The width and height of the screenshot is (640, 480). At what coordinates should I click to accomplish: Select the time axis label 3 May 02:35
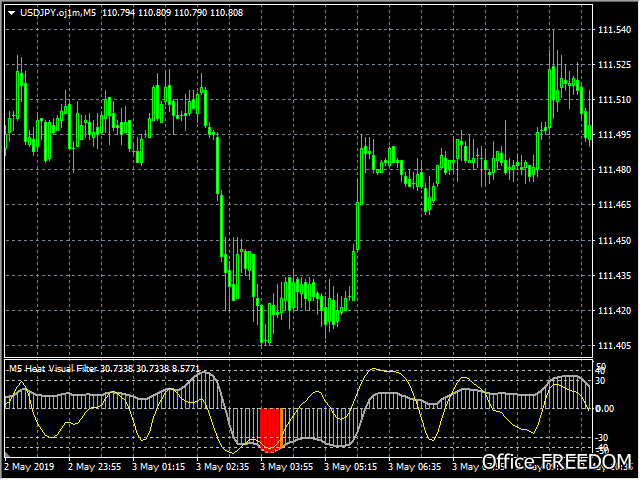click(222, 467)
